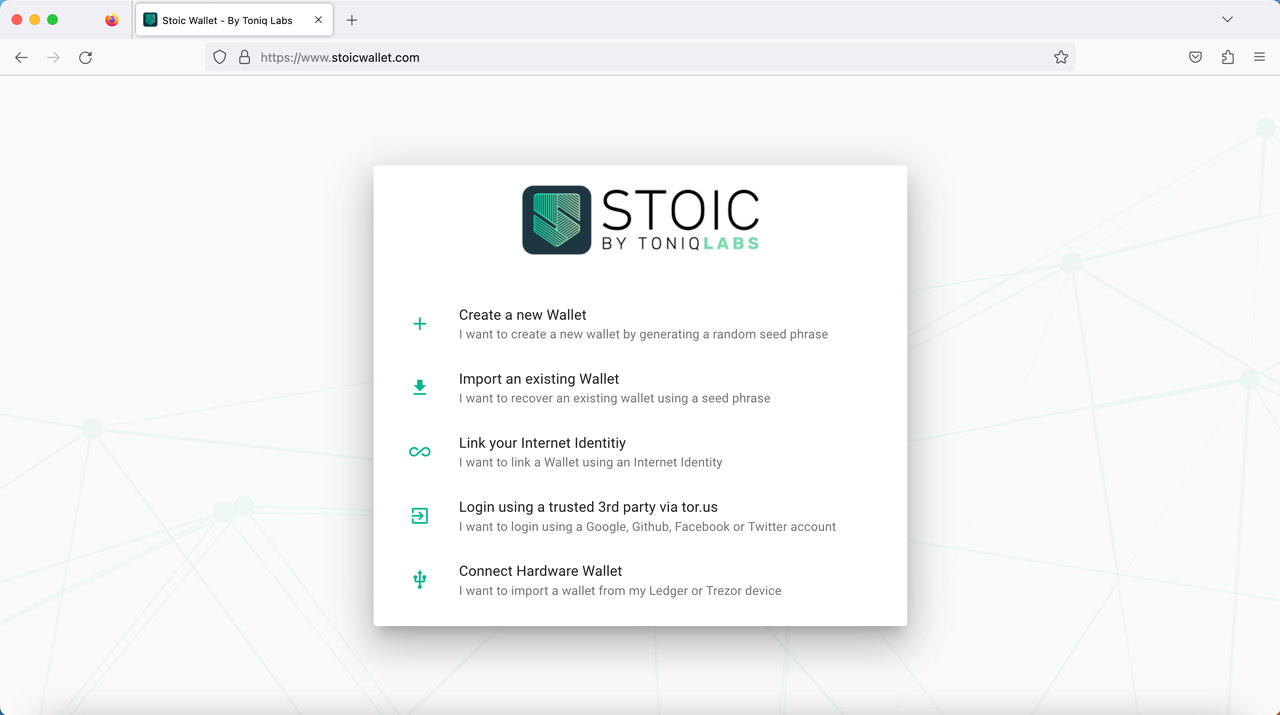Expand the list all tabs chevron
Image resolution: width=1280 pixels, height=715 pixels.
point(1227,20)
